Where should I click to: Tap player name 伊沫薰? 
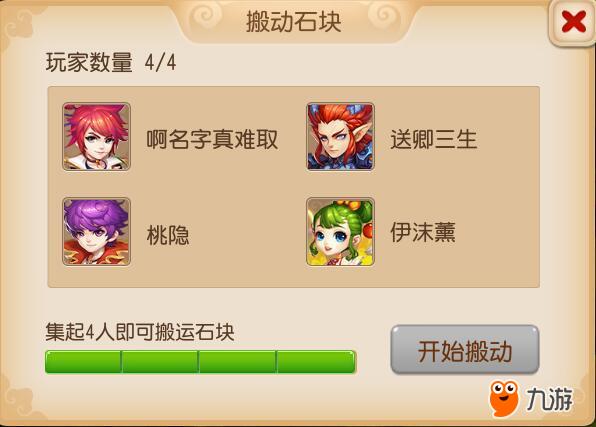coord(423,232)
